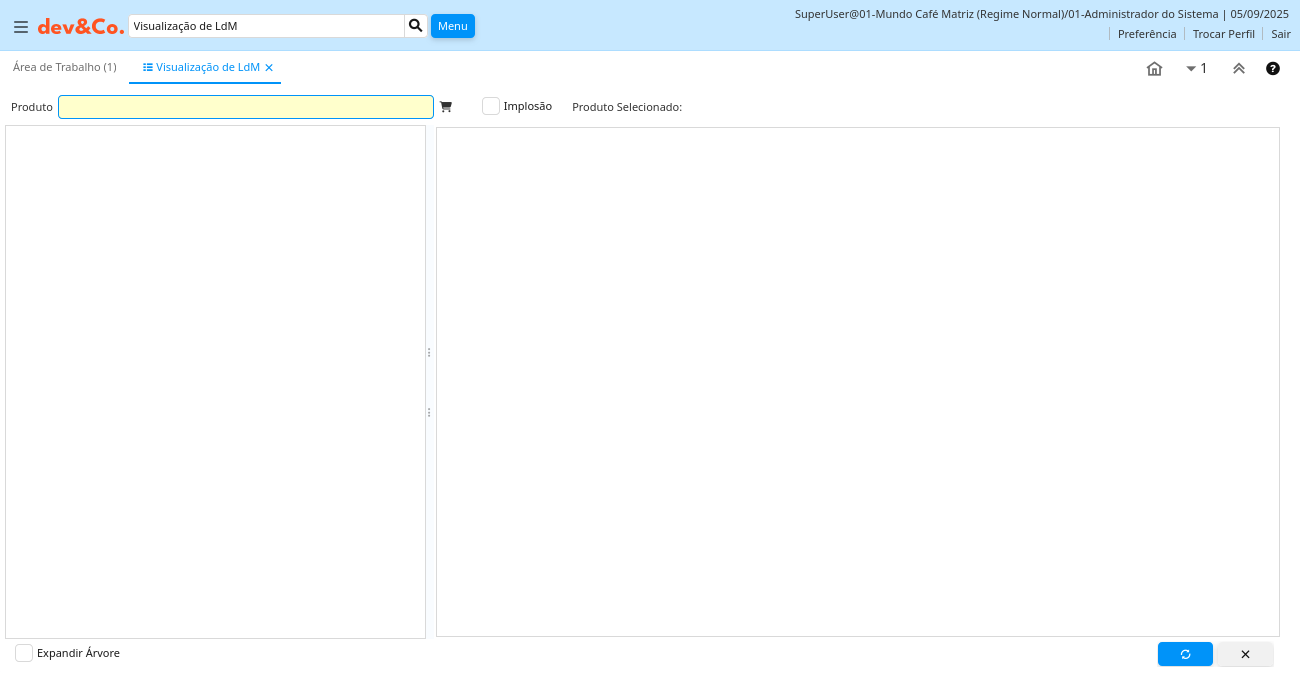Click the dev&Co. logo
This screenshot has height=674, width=1300.
click(x=81, y=27)
